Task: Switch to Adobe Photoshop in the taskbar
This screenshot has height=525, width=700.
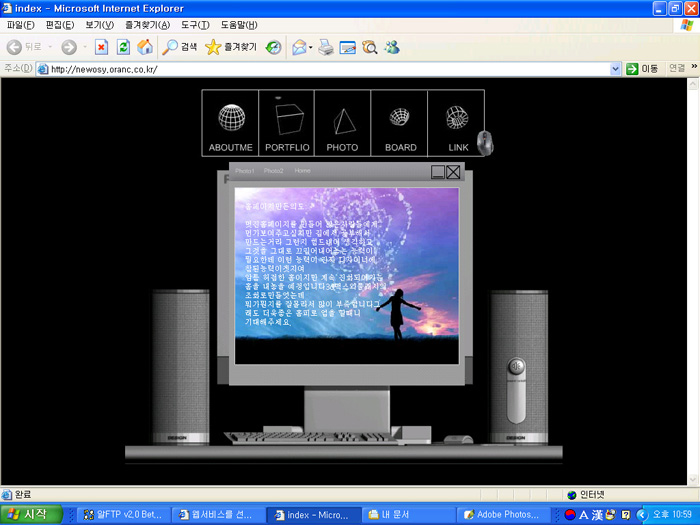Action: pos(499,514)
